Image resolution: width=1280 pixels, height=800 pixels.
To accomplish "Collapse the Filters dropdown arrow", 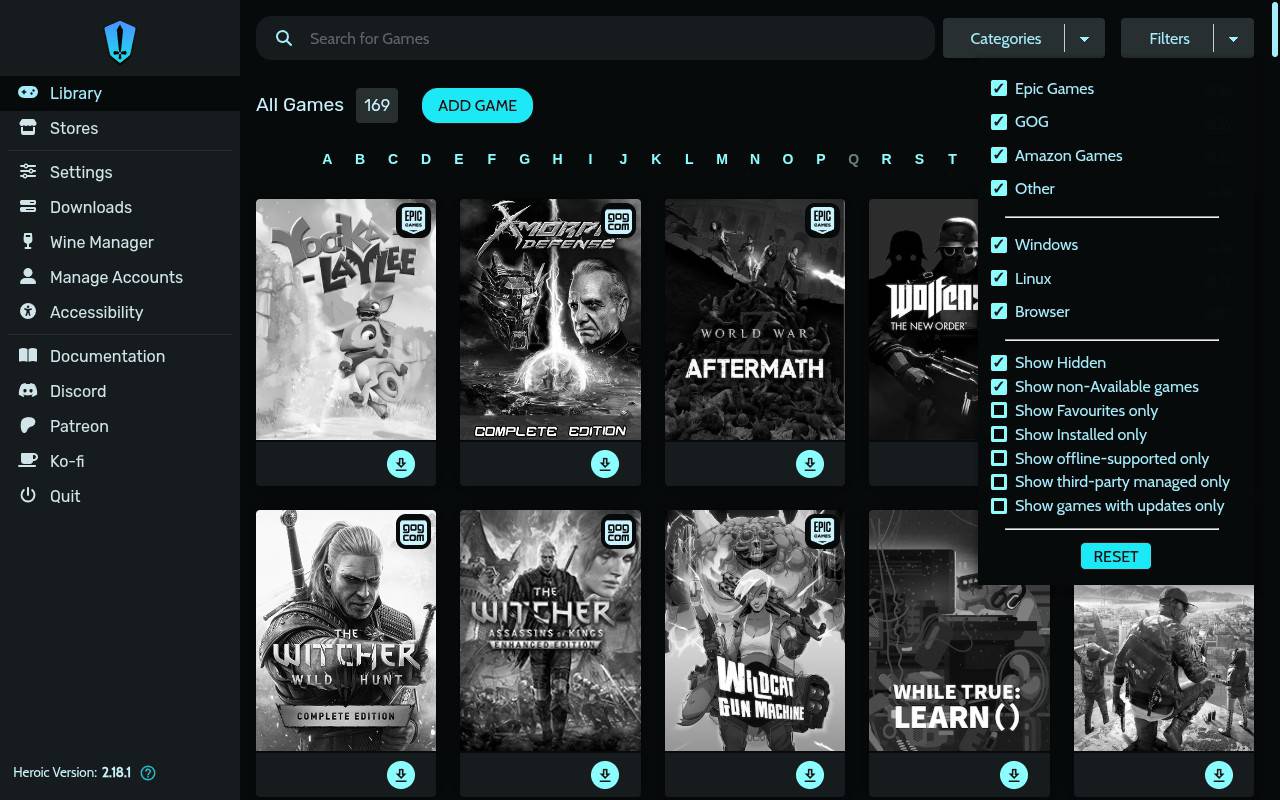I will (x=1233, y=39).
